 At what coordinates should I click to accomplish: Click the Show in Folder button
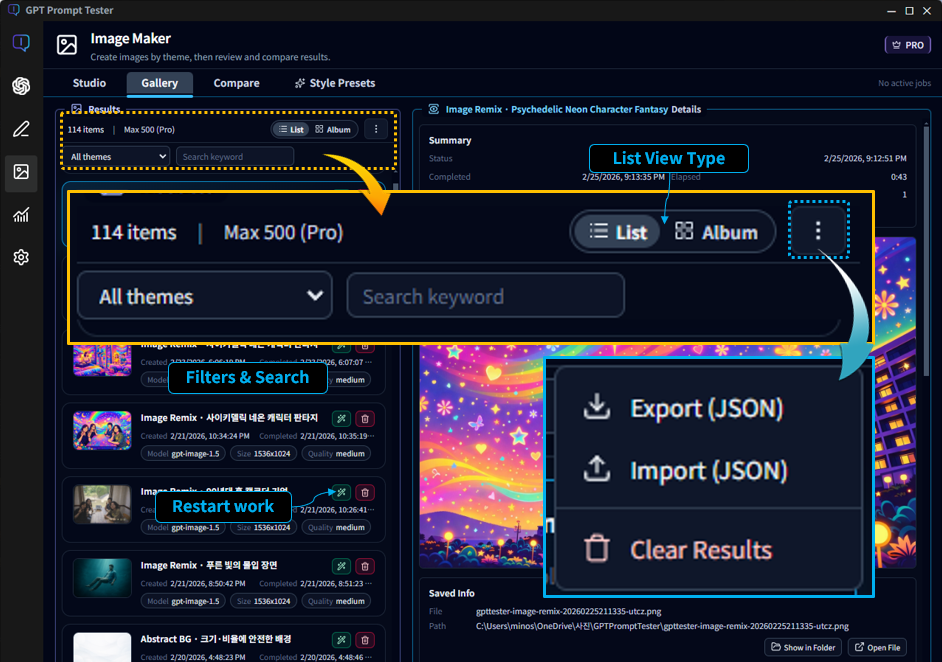click(x=802, y=647)
